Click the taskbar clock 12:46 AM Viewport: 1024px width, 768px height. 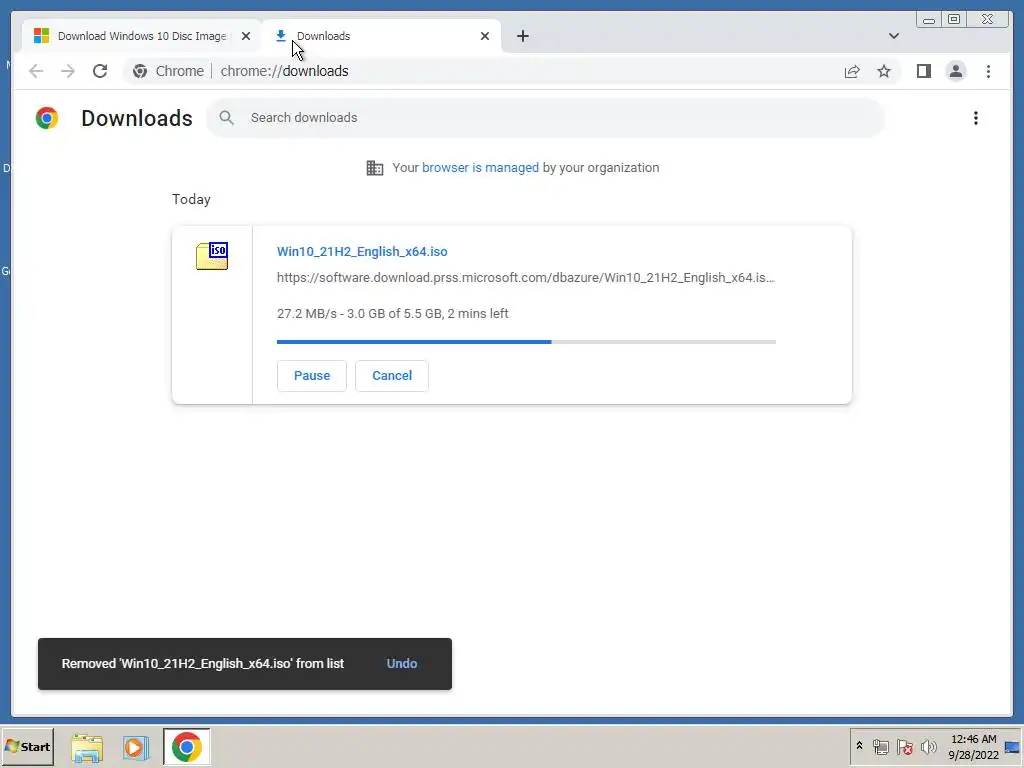[x=973, y=739]
